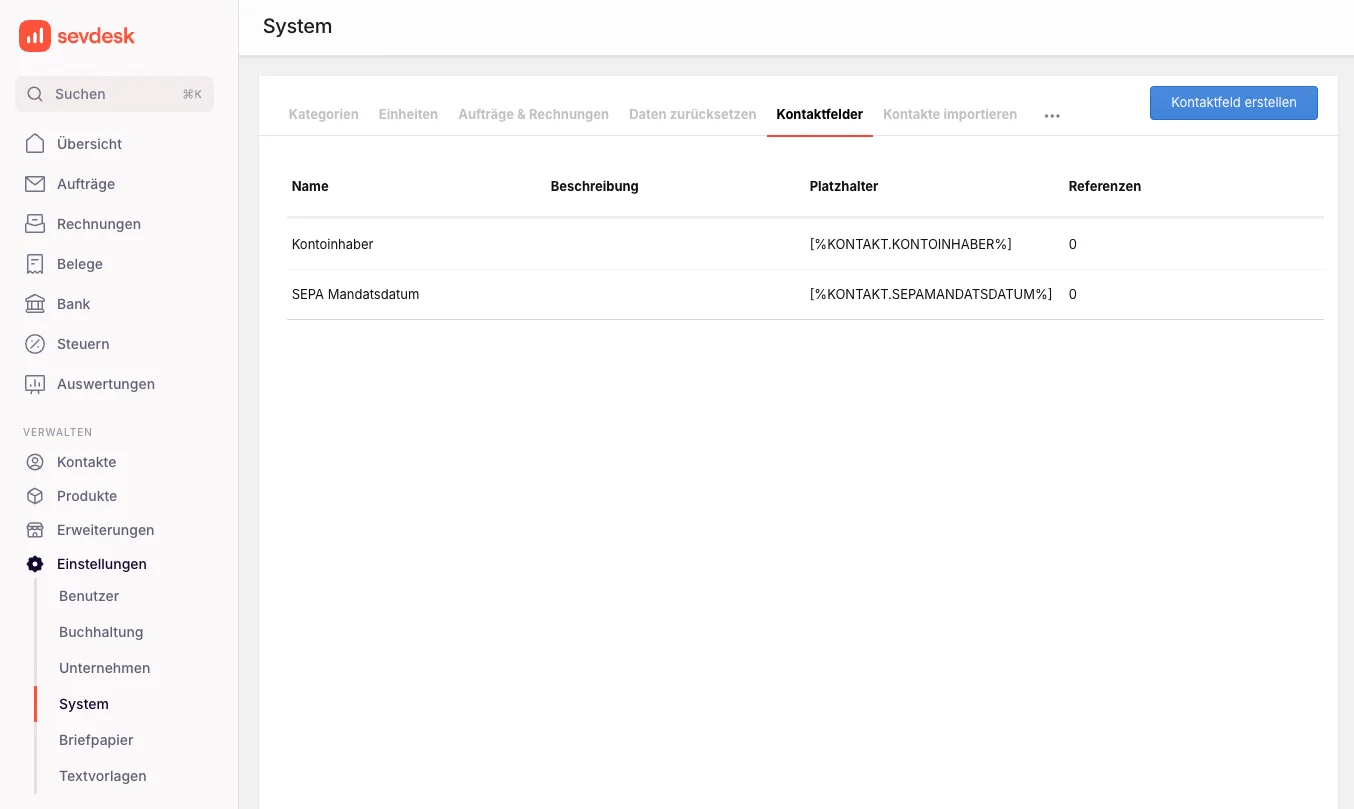
Task: Open Daten zurücksetzen tab
Action: (693, 114)
